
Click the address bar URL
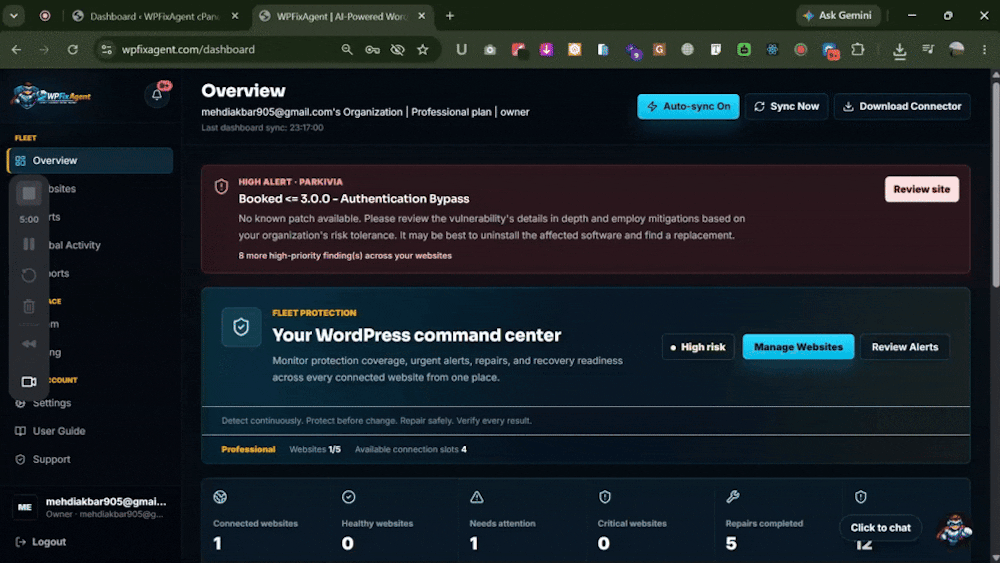pos(188,50)
